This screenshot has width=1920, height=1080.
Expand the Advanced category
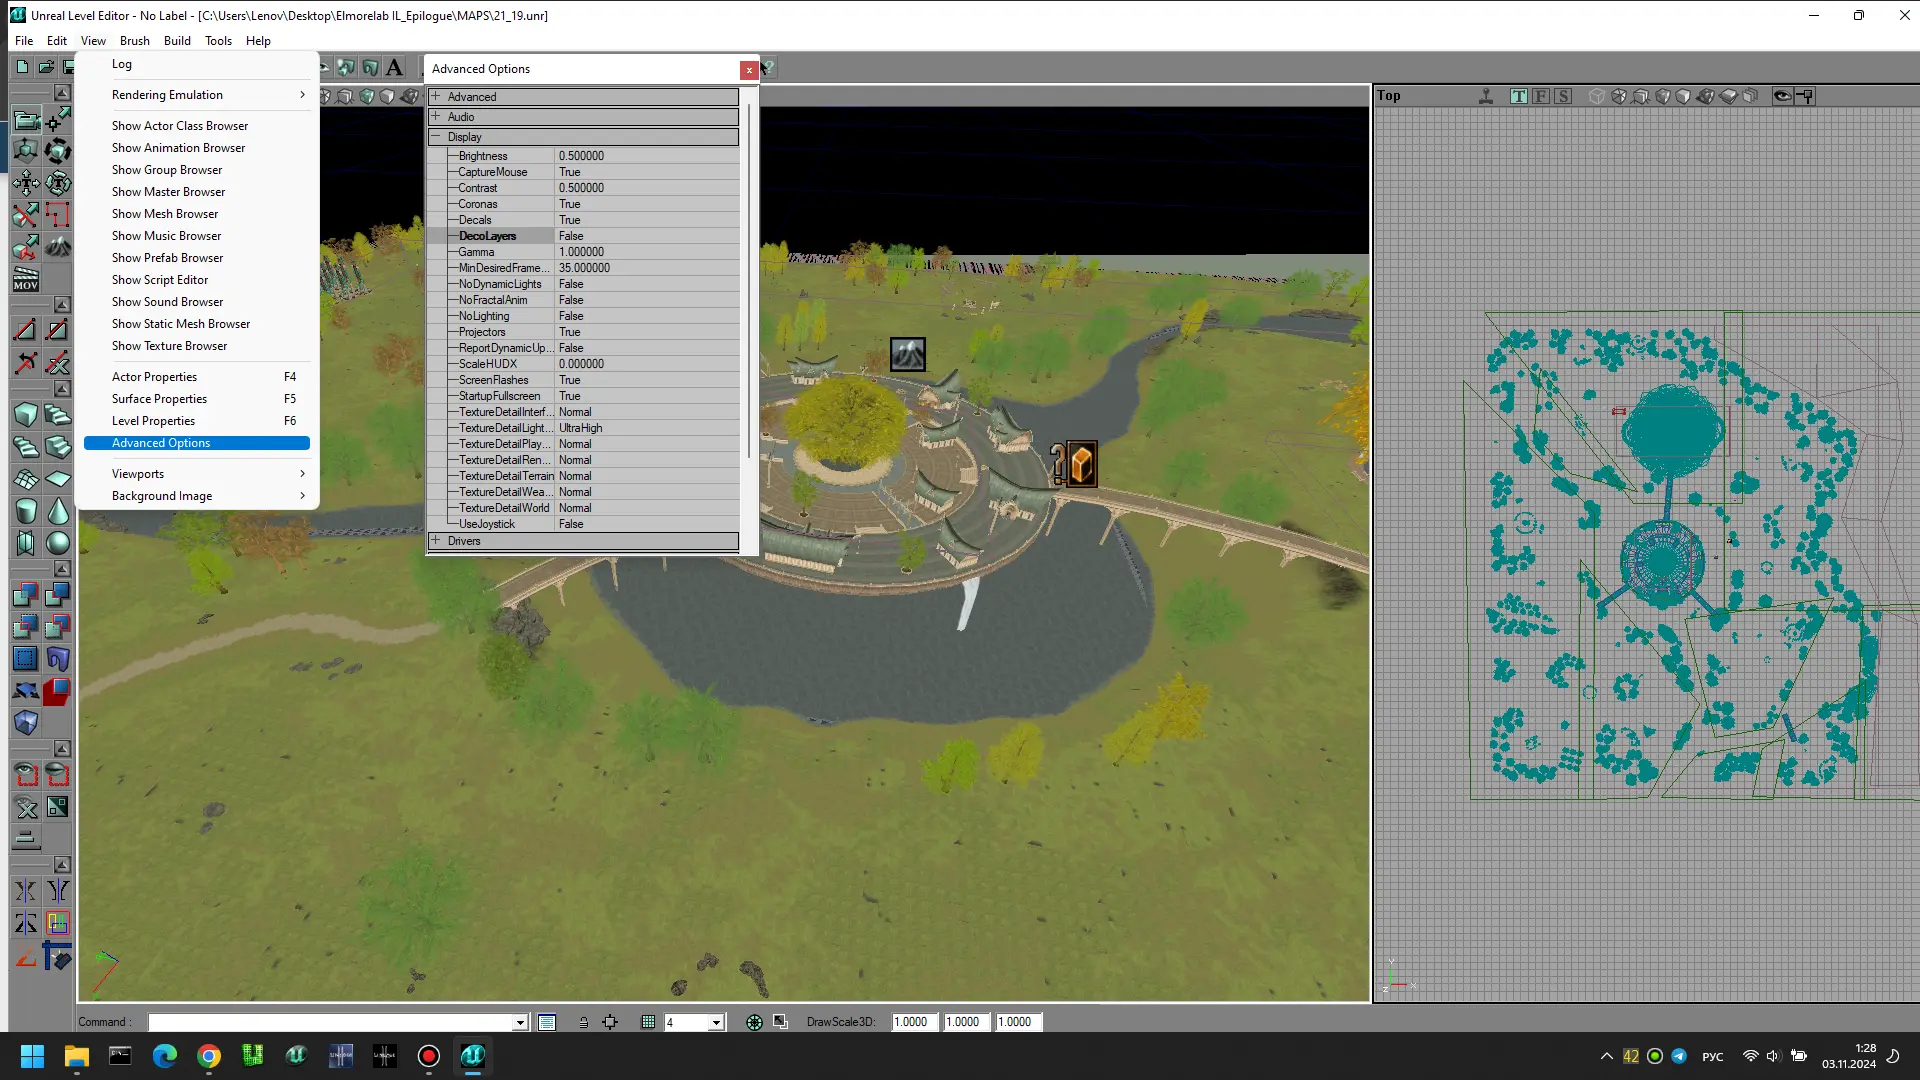click(x=436, y=97)
